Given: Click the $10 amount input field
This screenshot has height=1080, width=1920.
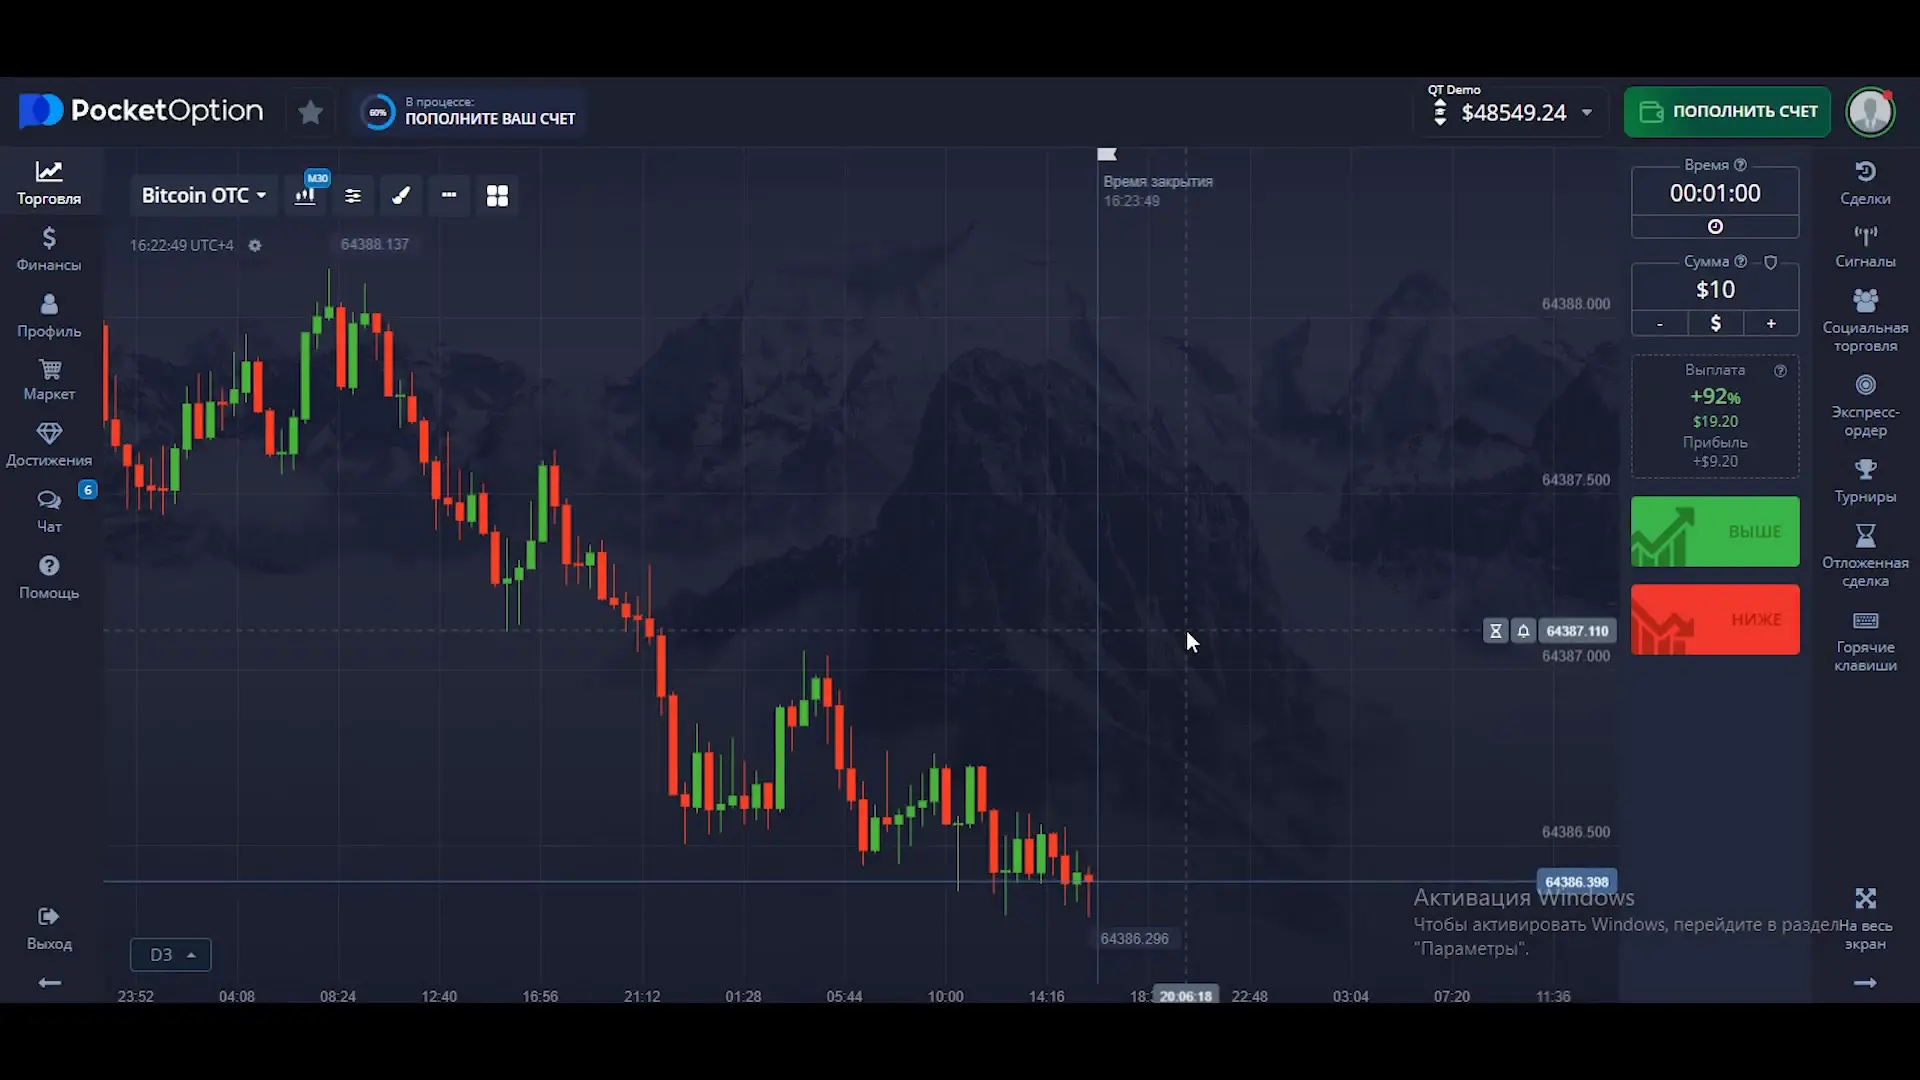Looking at the screenshot, I should [1714, 290].
